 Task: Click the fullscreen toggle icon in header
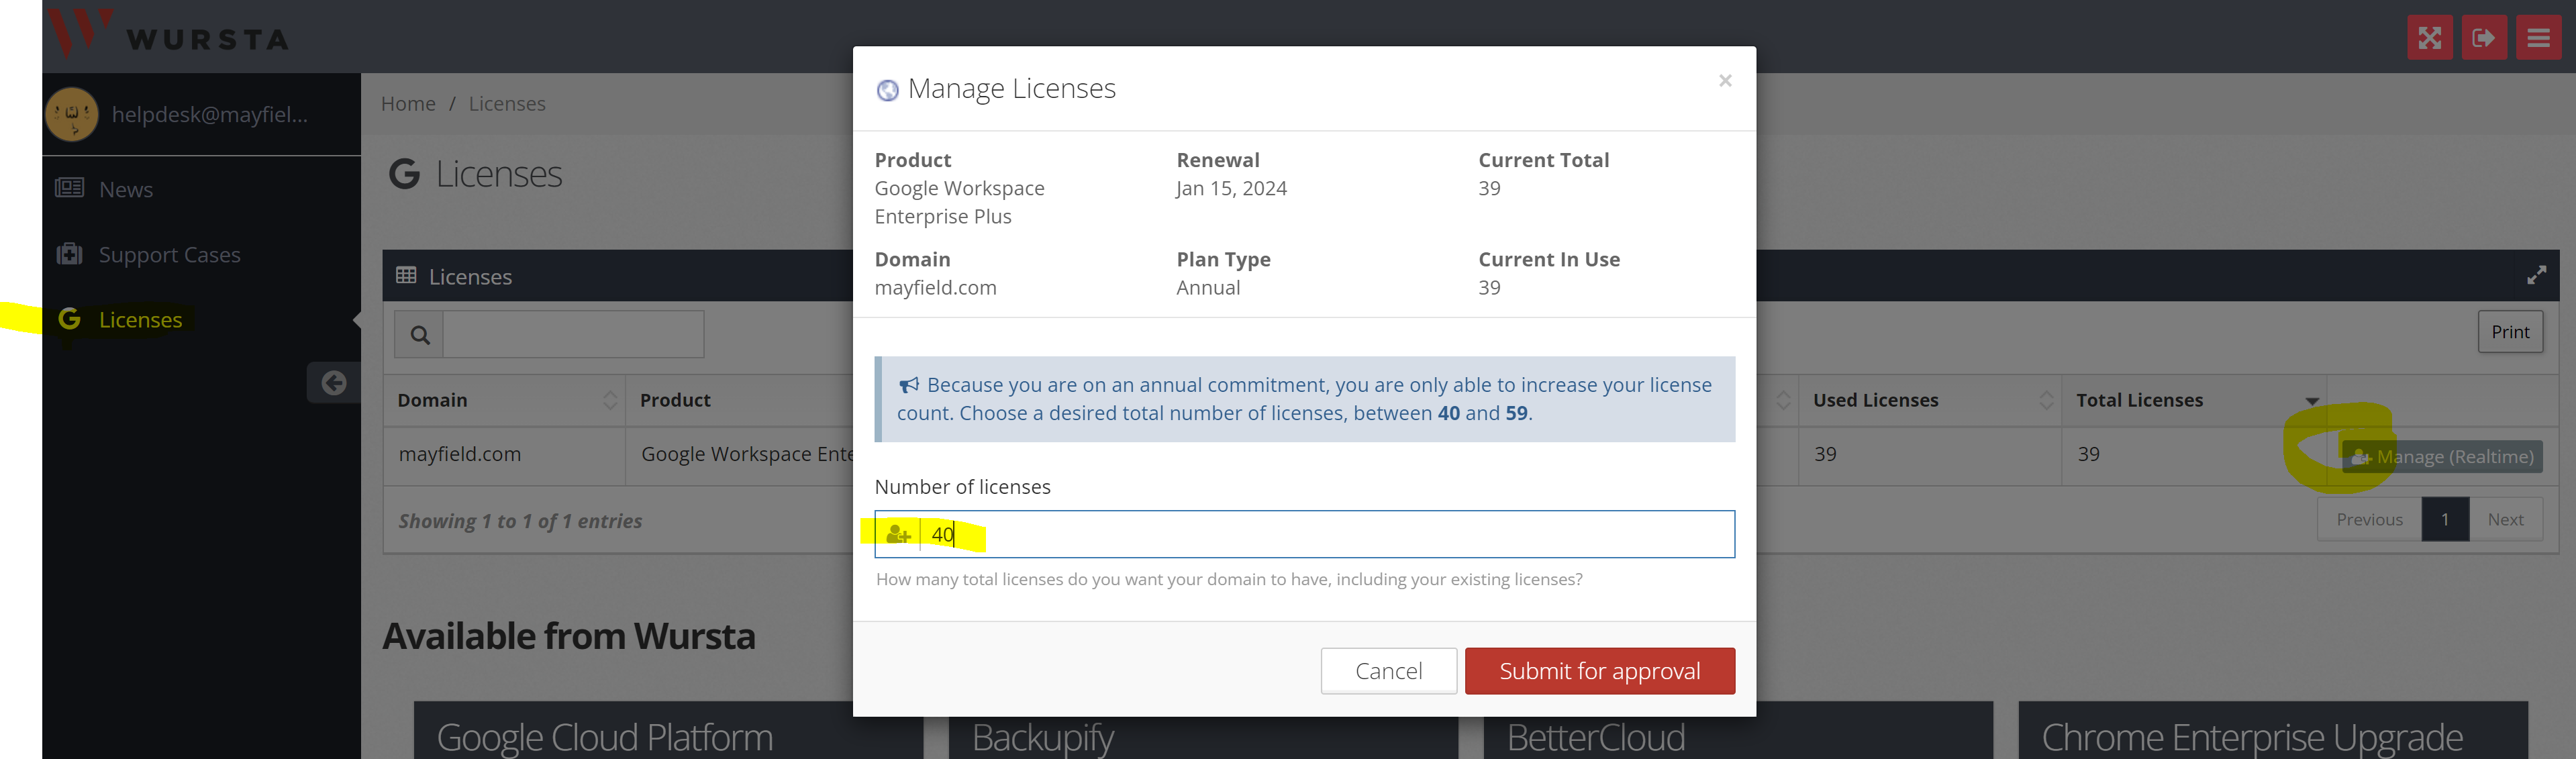(x=2429, y=38)
